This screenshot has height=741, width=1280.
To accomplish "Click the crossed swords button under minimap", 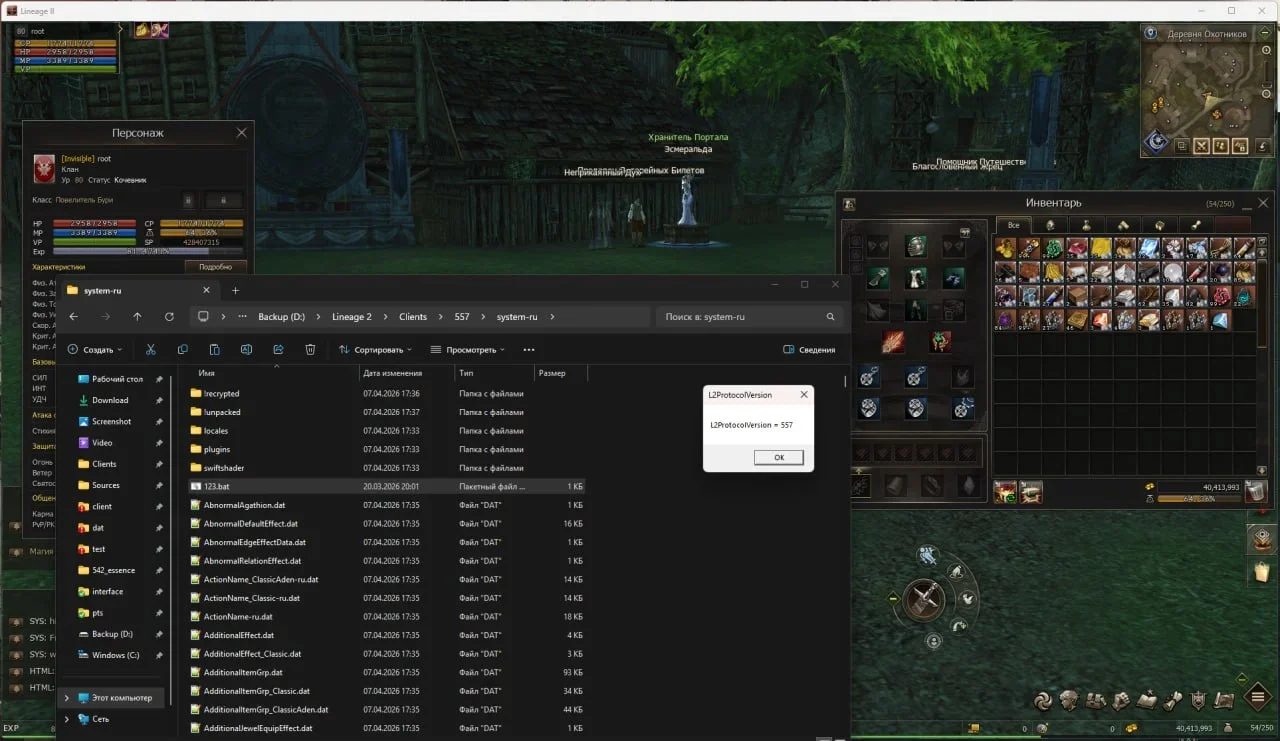I will tap(1202, 146).
